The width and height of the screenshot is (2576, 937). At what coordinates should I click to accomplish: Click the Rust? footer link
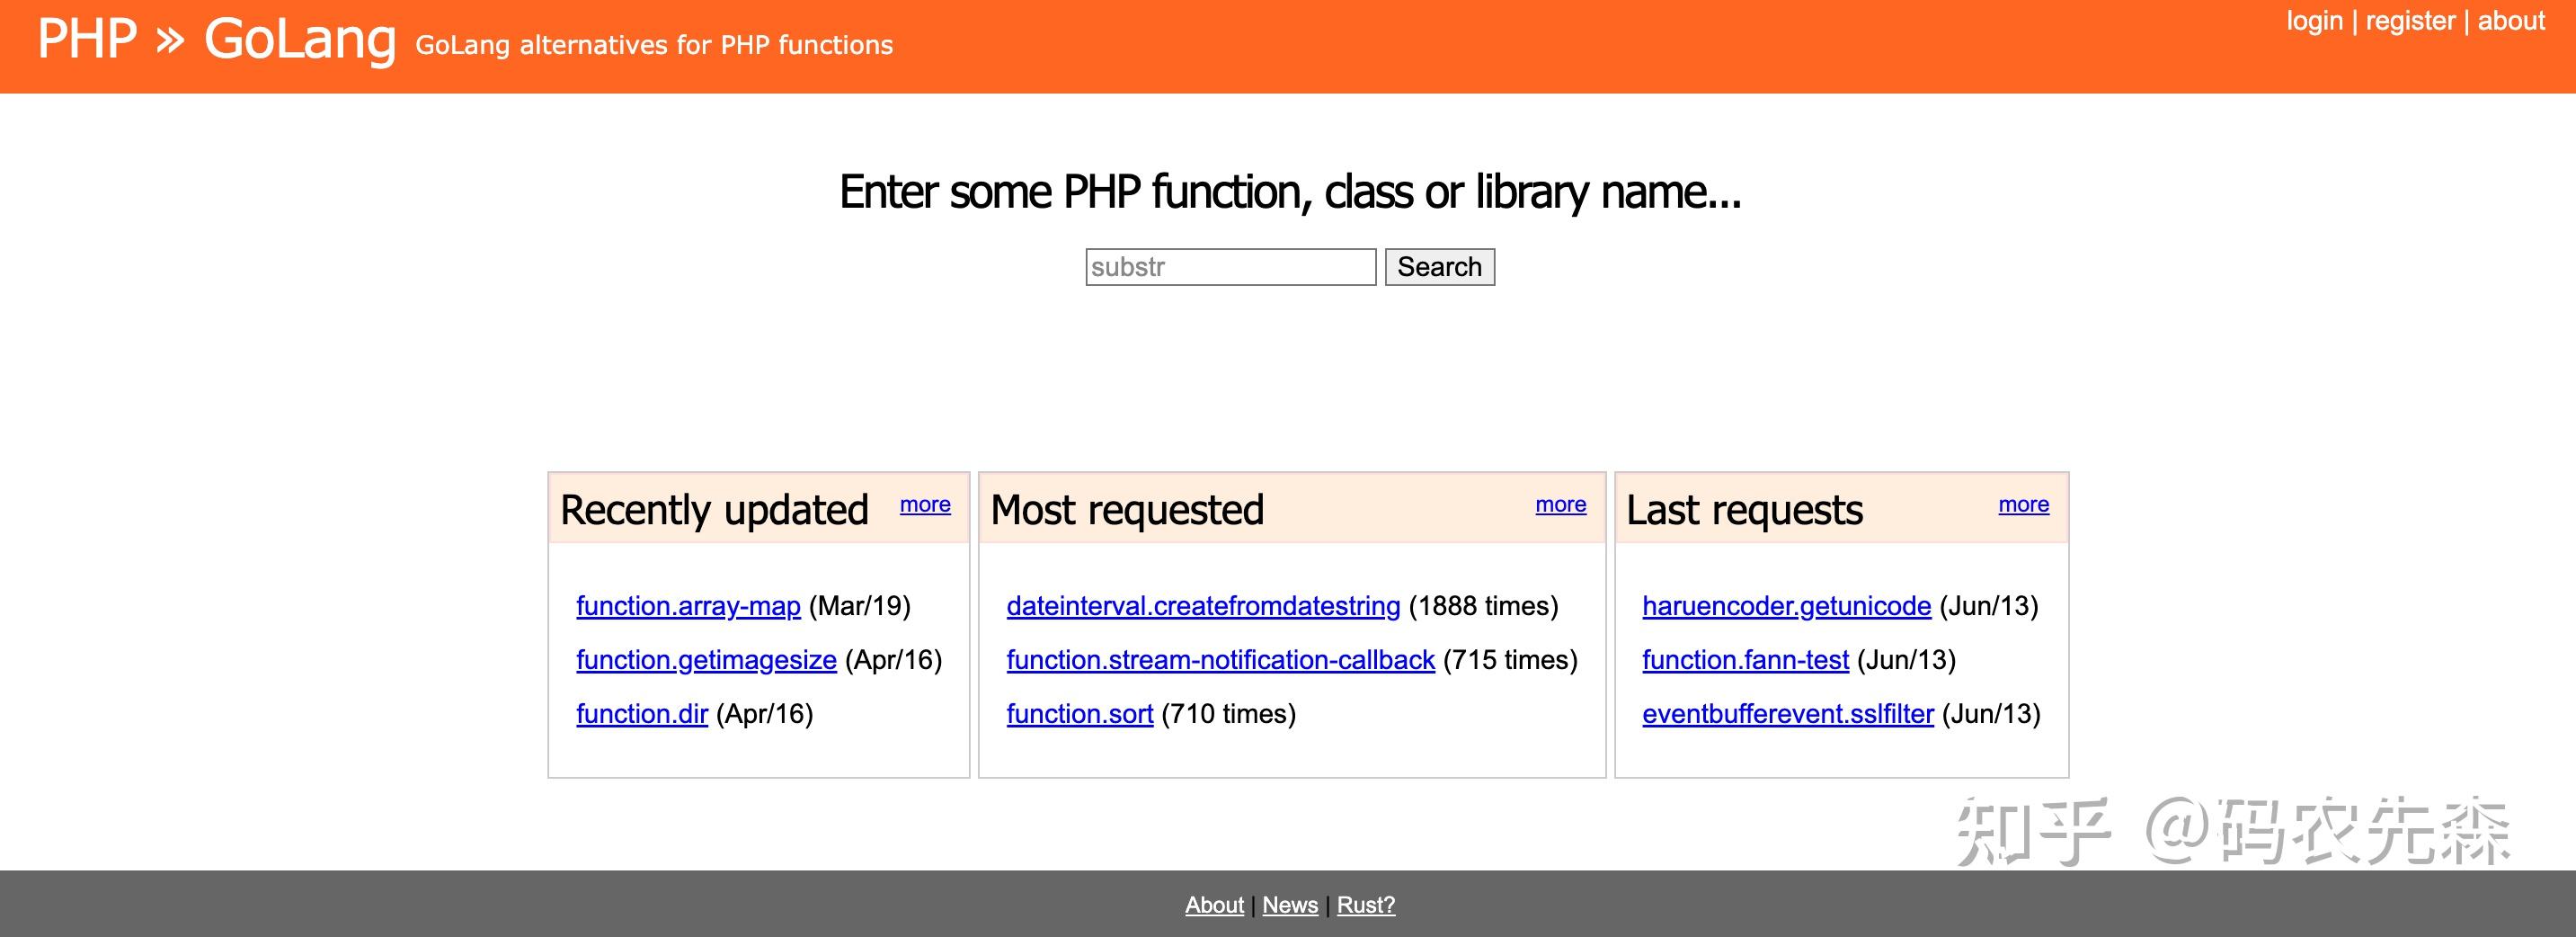click(1365, 905)
